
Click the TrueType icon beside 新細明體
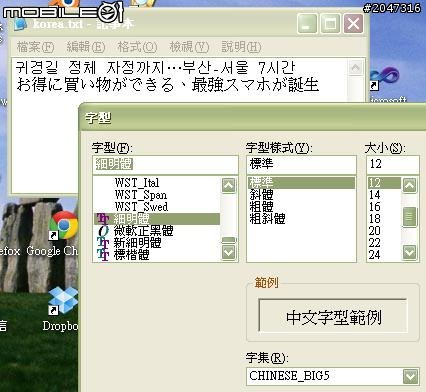coord(103,243)
